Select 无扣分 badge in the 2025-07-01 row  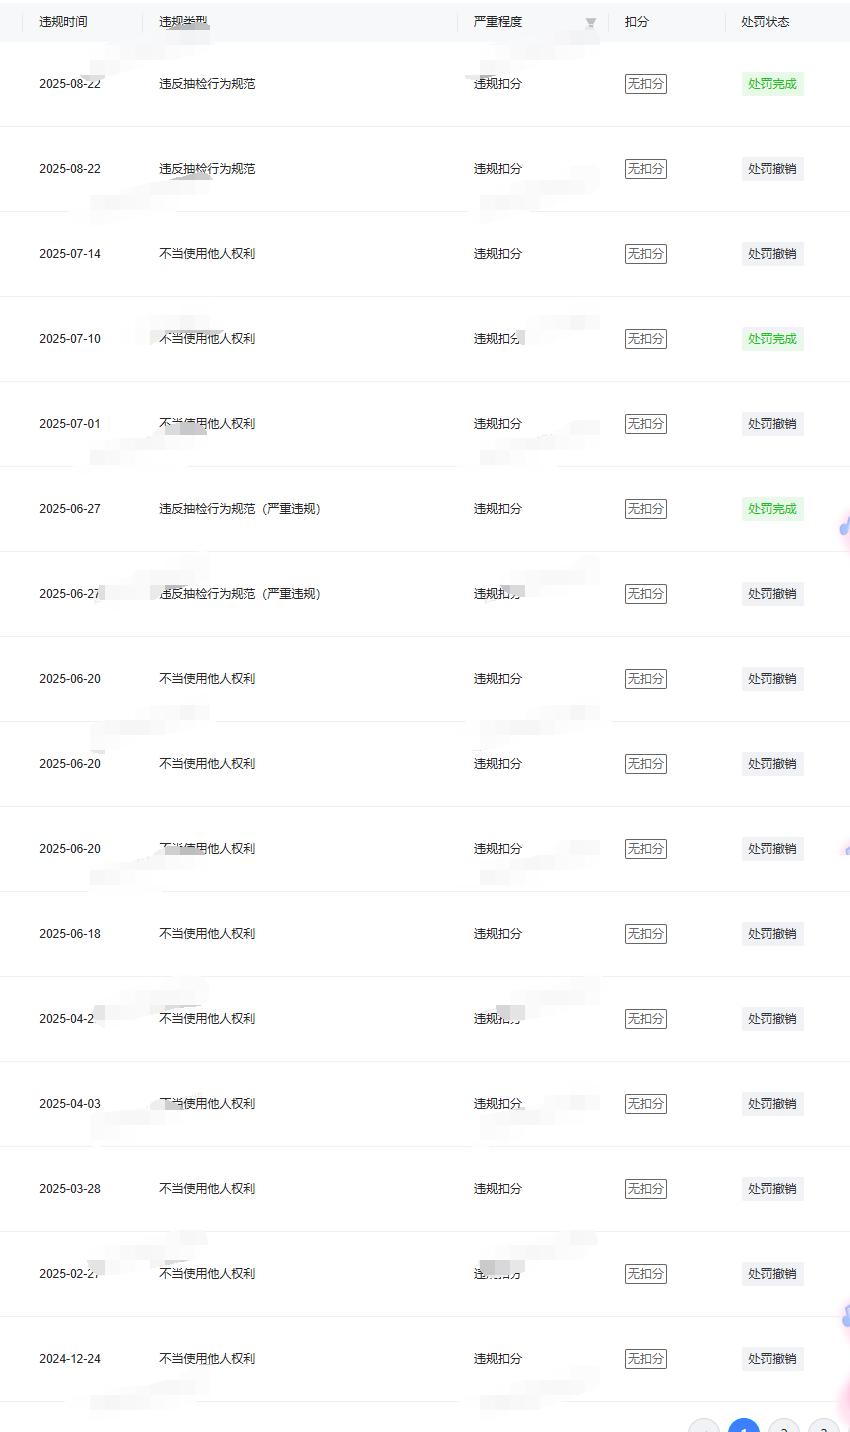[645, 424]
